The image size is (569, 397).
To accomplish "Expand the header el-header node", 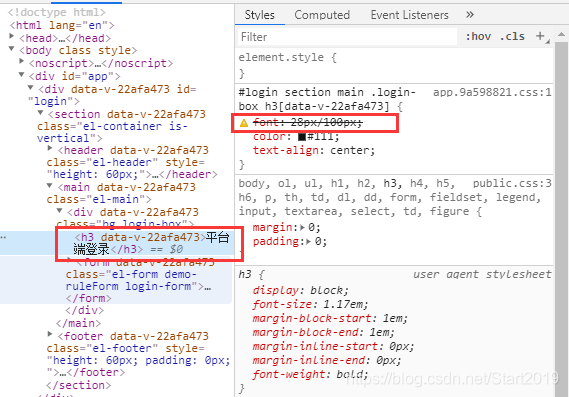I will point(50,148).
